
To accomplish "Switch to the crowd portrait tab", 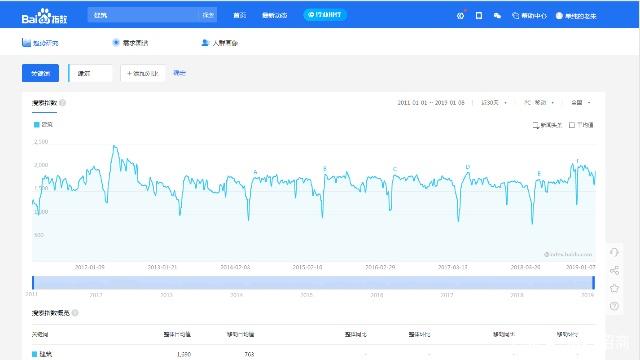I will pos(220,42).
